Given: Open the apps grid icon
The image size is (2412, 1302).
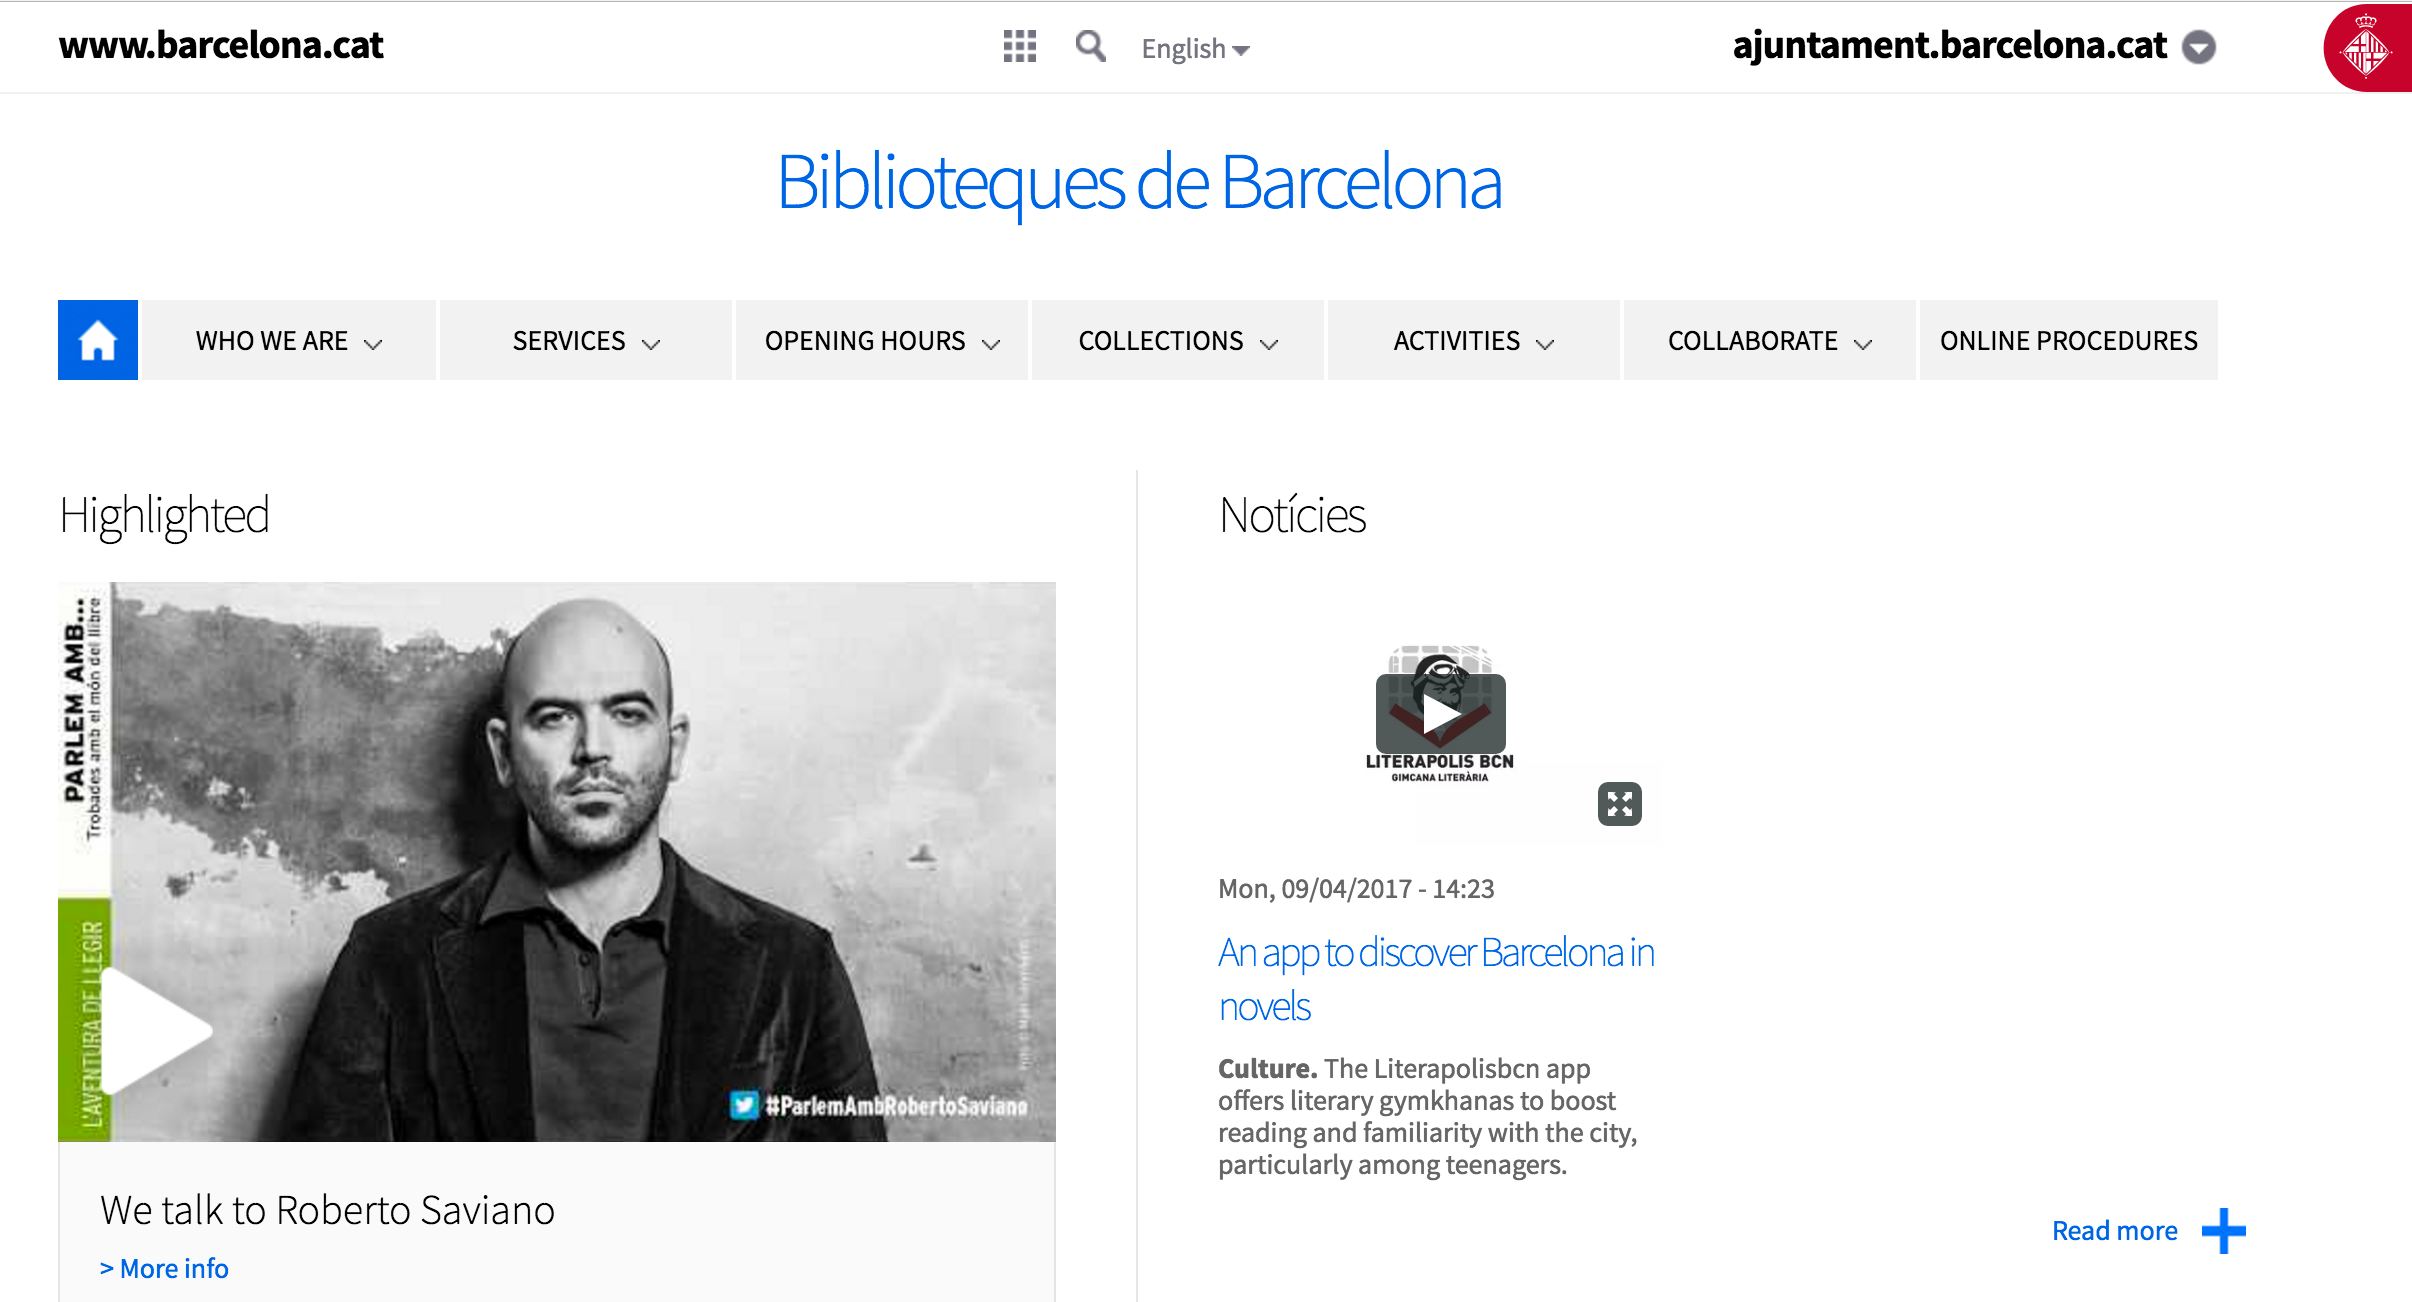Looking at the screenshot, I should pos(1019,46).
